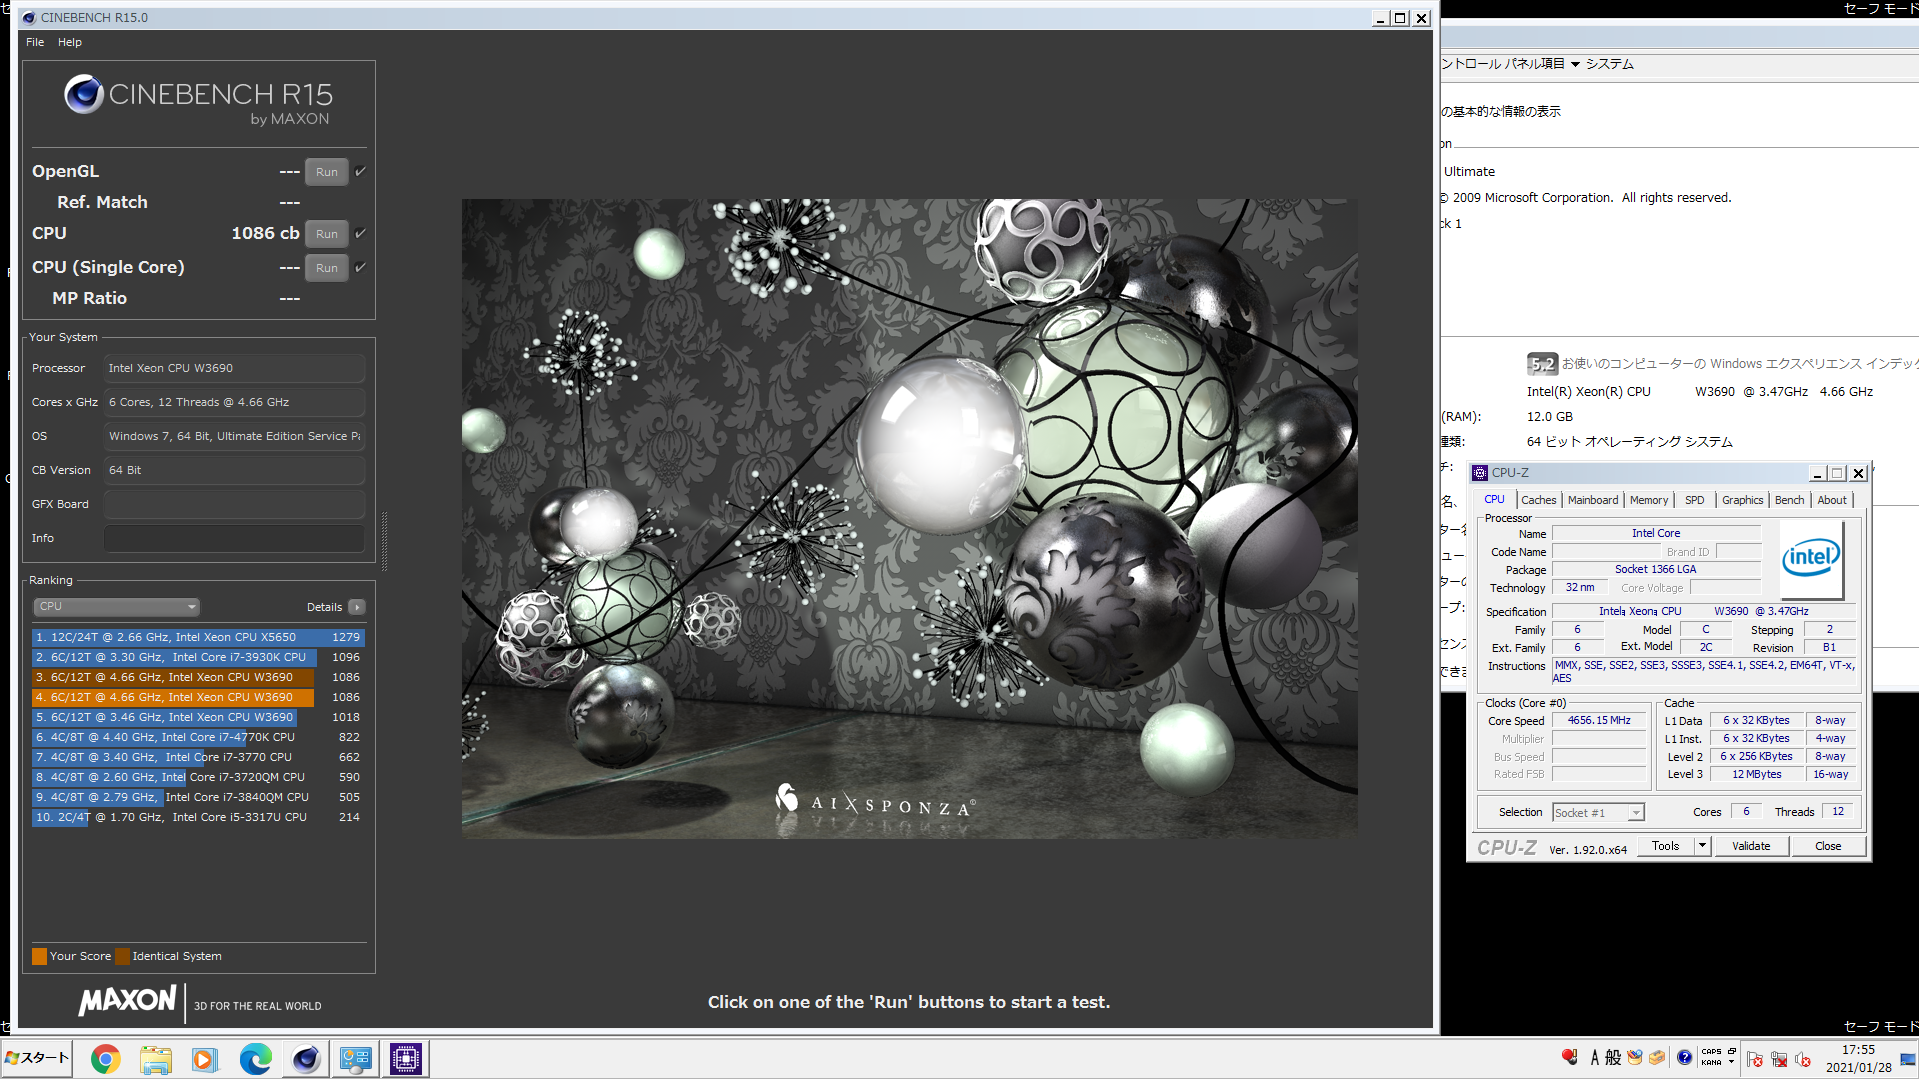This screenshot has width=1919, height=1079.
Task: Open the language bar options arrow
Action: [x=1731, y=1062]
